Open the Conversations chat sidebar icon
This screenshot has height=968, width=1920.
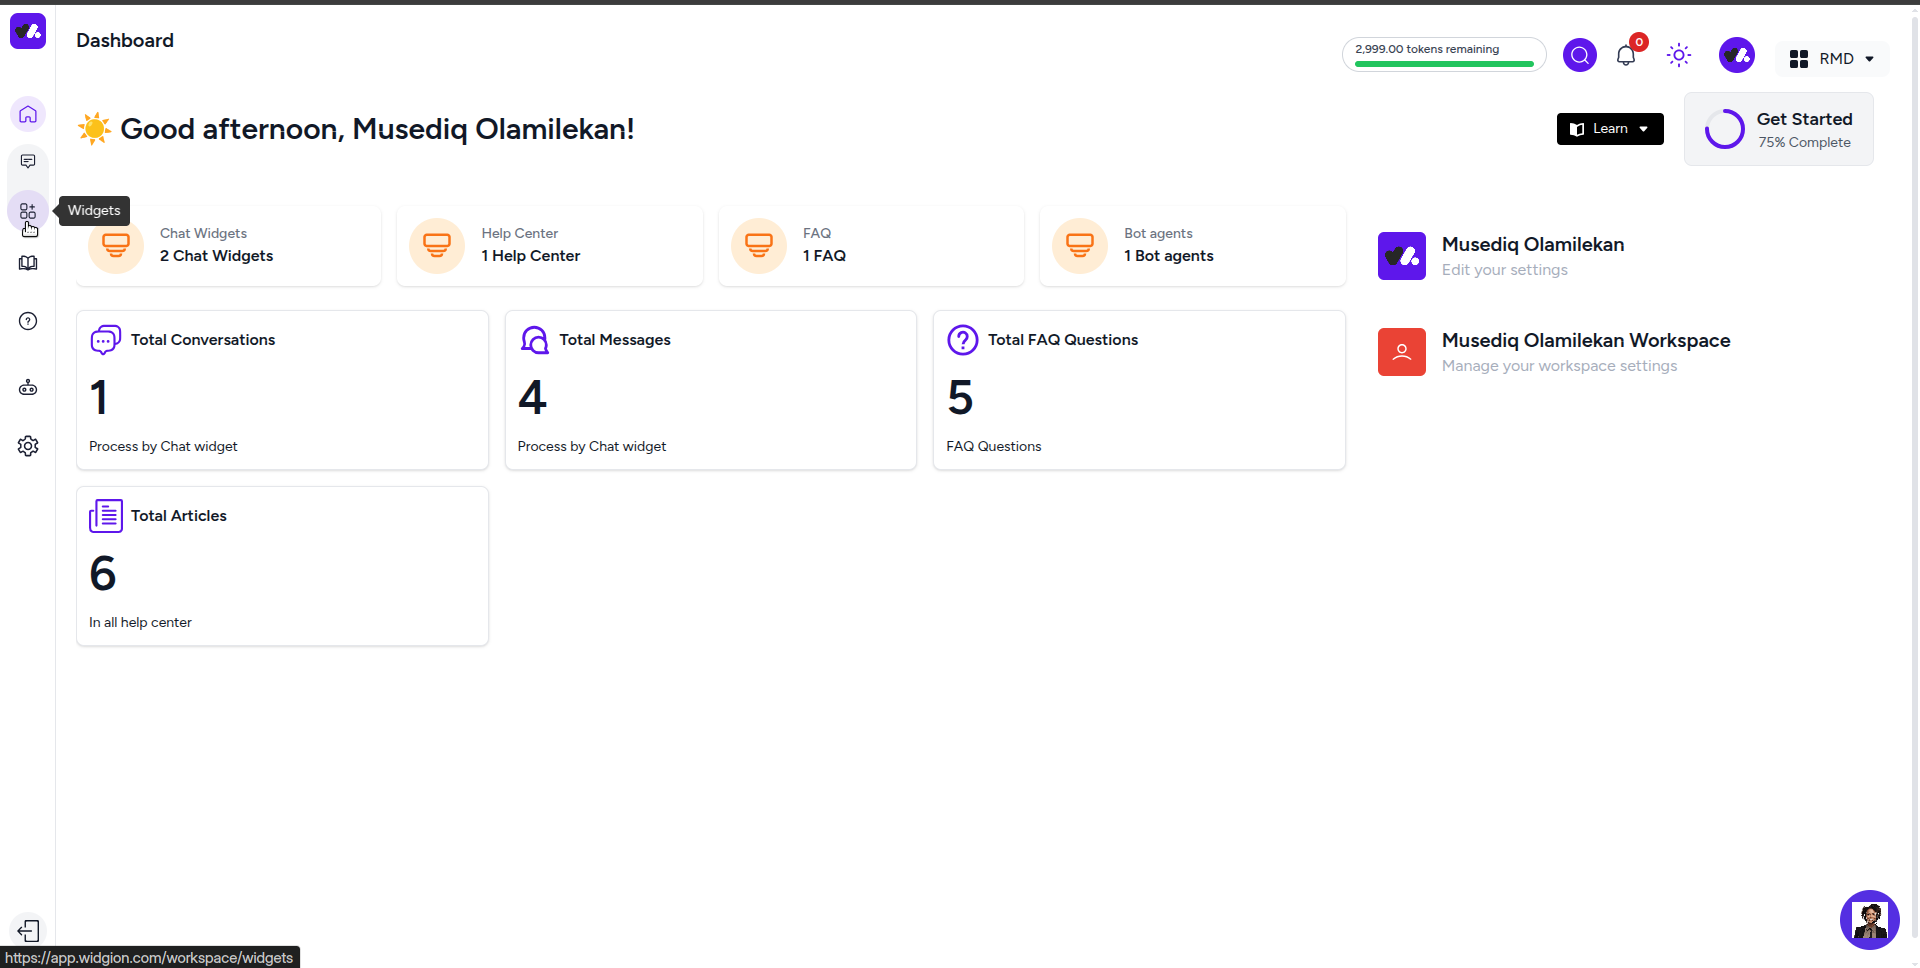pos(28,162)
